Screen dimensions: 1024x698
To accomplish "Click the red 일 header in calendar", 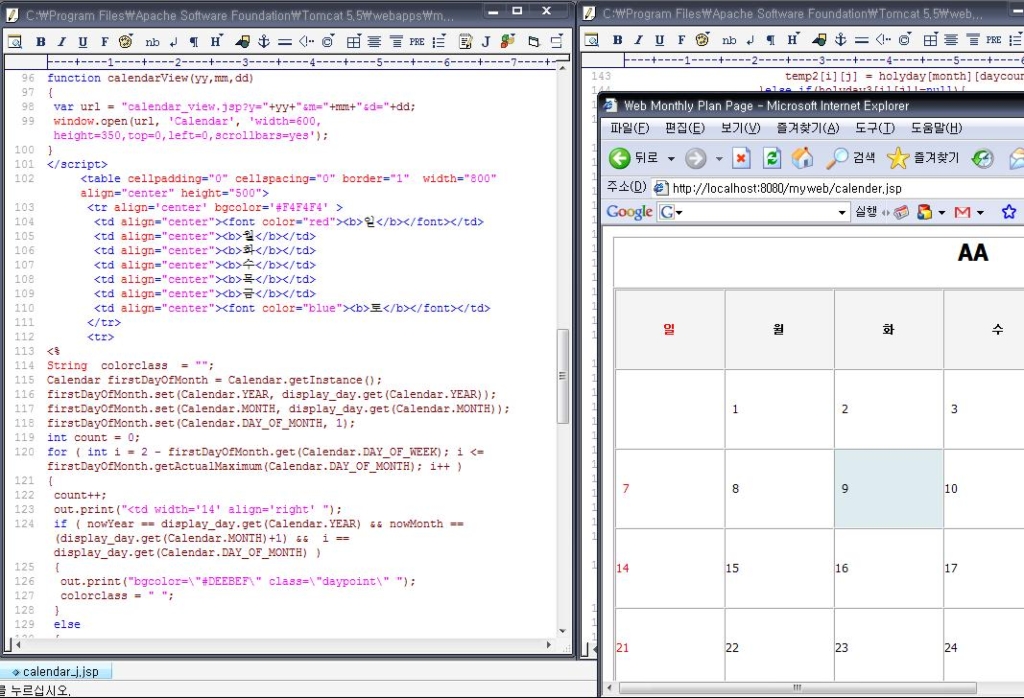I will point(669,329).
